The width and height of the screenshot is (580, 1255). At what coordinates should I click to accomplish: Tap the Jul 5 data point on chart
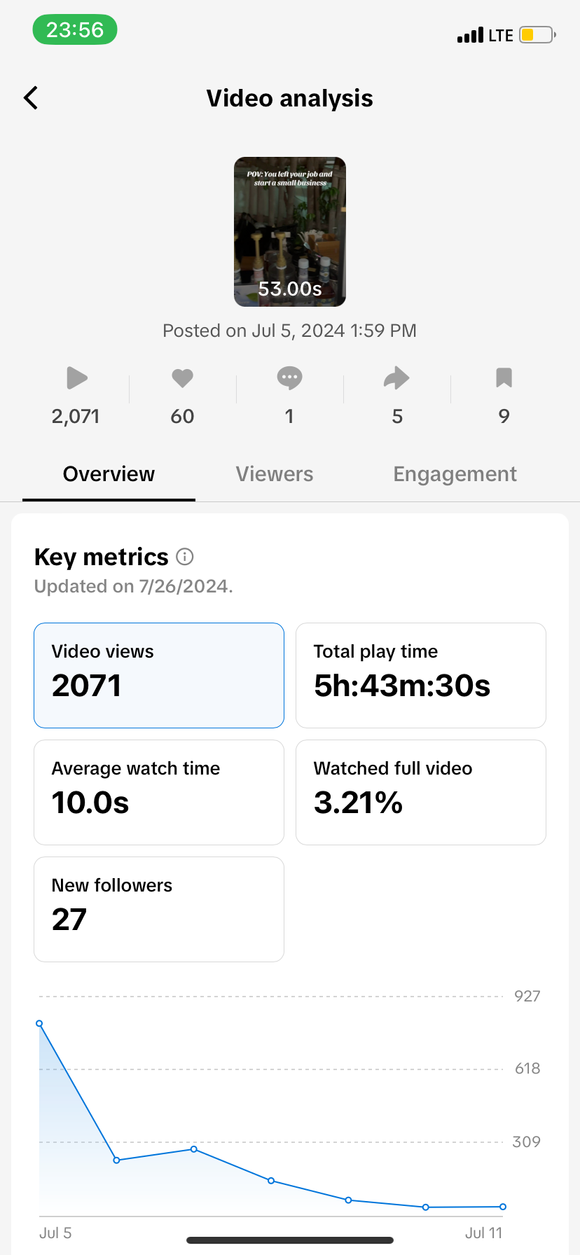click(x=40, y=1023)
